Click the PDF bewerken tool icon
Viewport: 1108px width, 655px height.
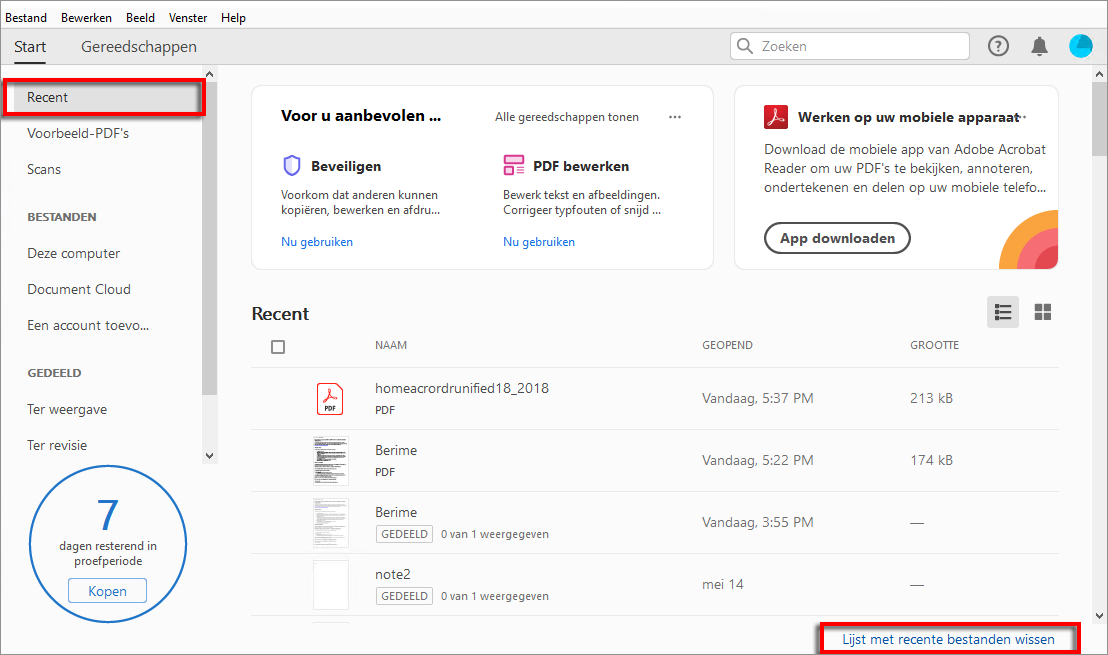[x=514, y=166]
